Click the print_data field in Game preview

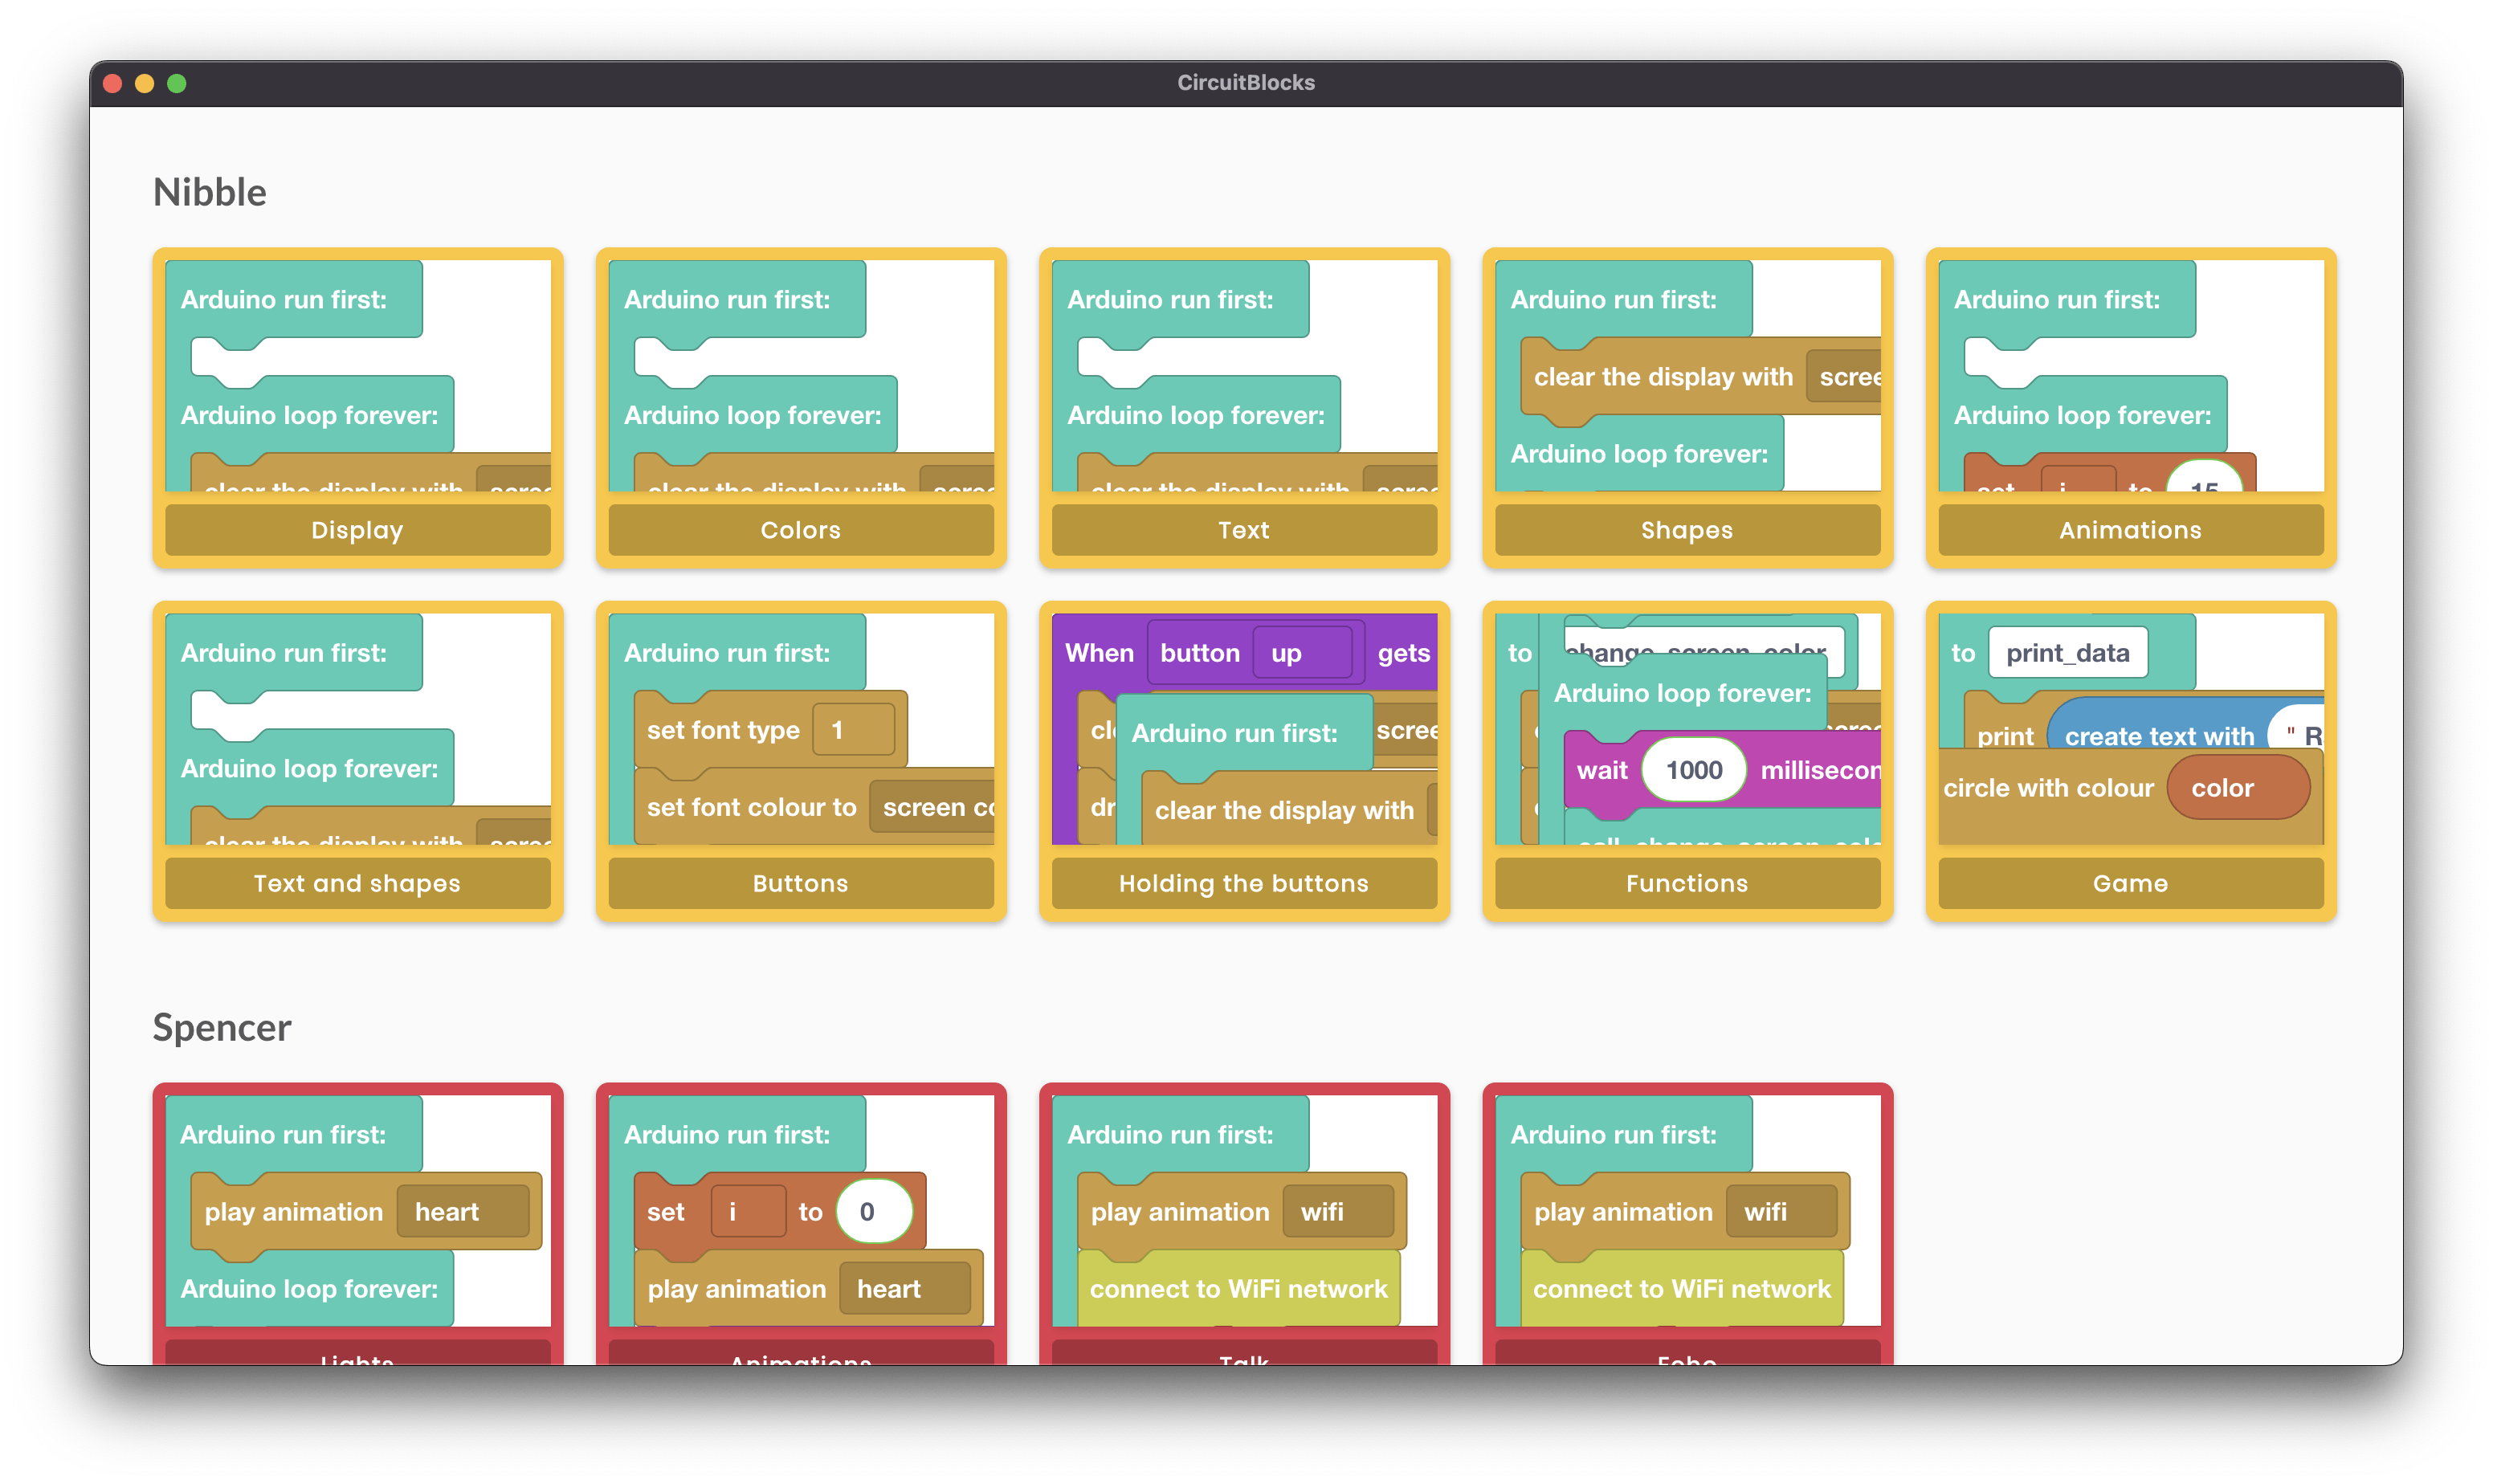(x=2067, y=653)
